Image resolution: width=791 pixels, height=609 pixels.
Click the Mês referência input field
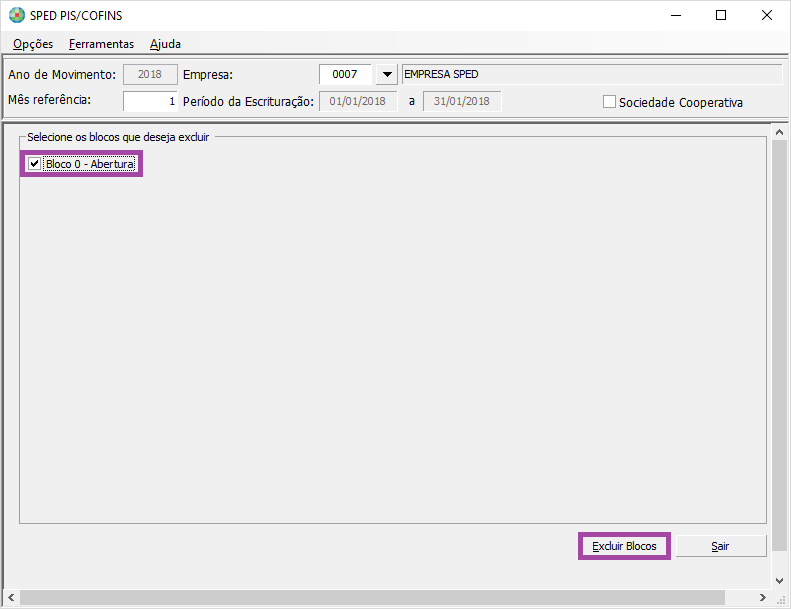[x=150, y=101]
